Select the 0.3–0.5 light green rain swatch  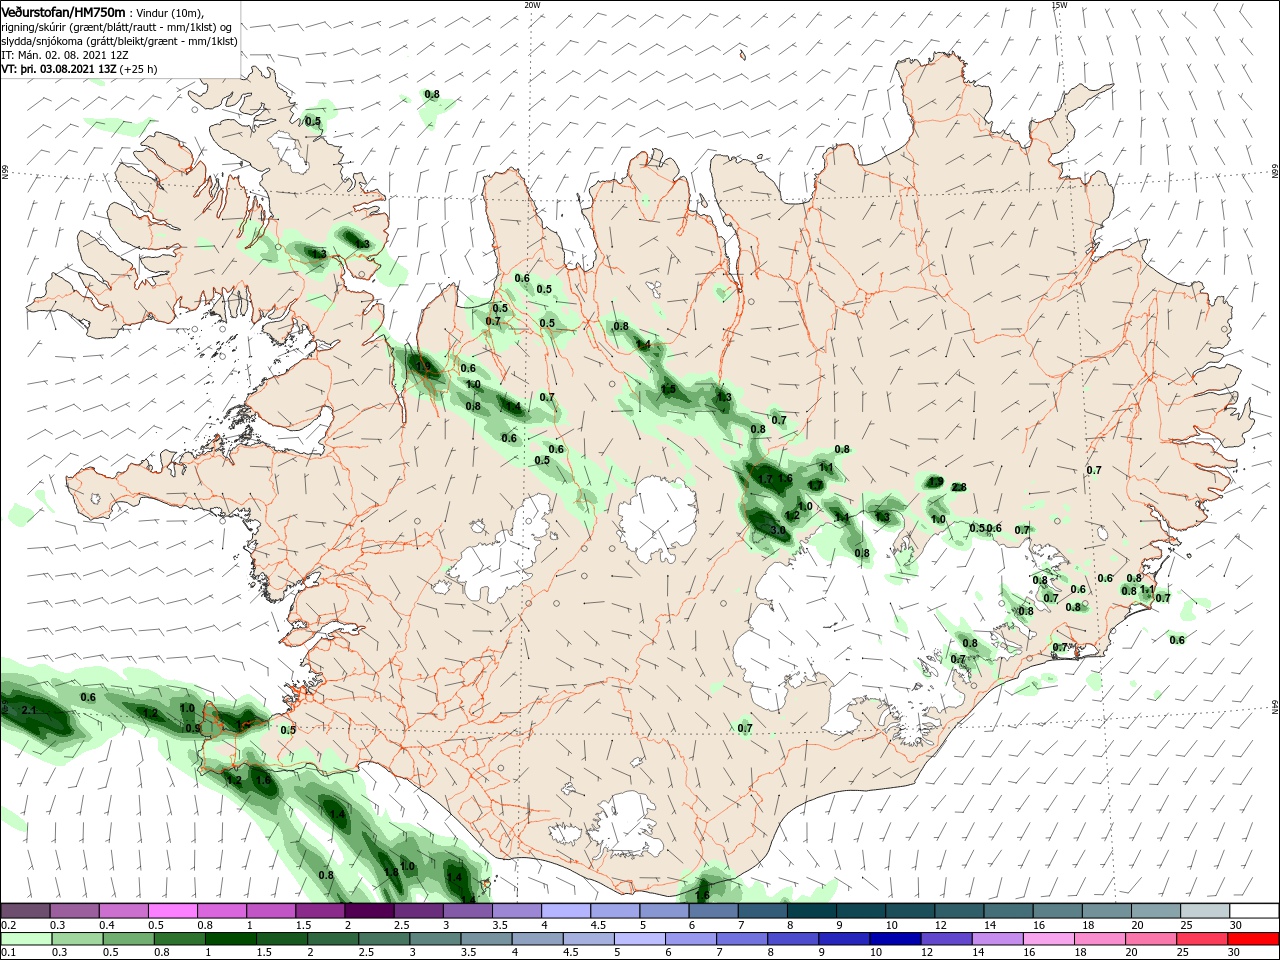tap(80, 939)
